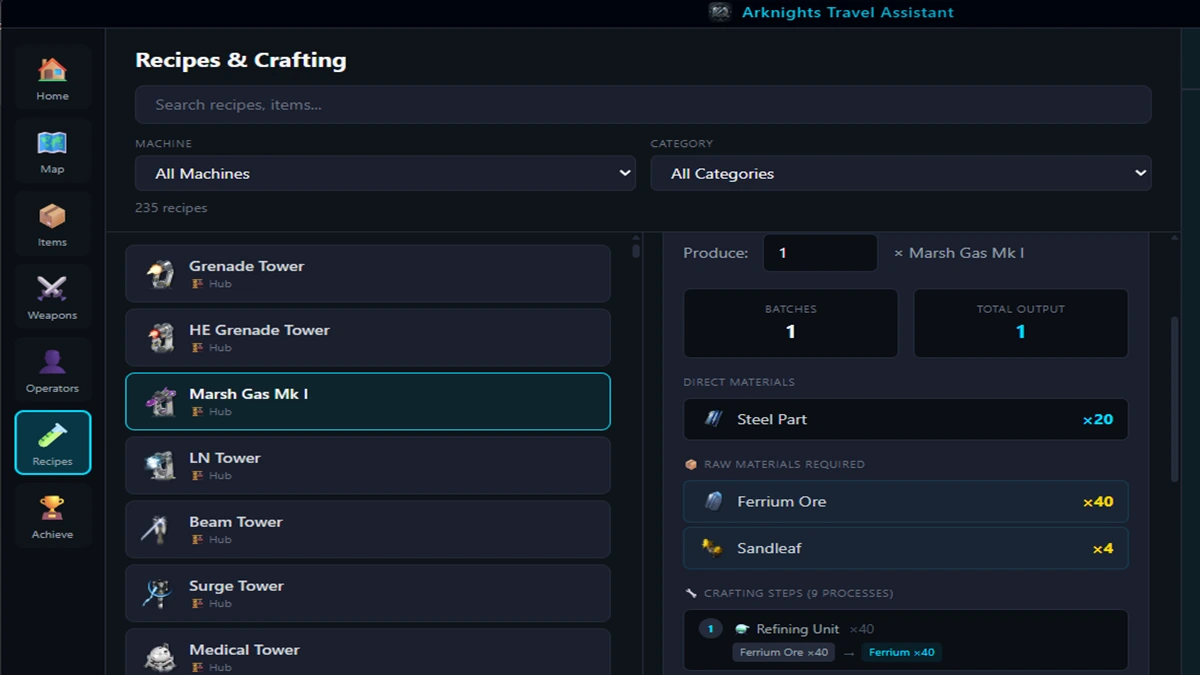This screenshot has width=1200, height=675.
Task: Click the Ferrium Ore ×40 input chip
Action: tap(784, 652)
